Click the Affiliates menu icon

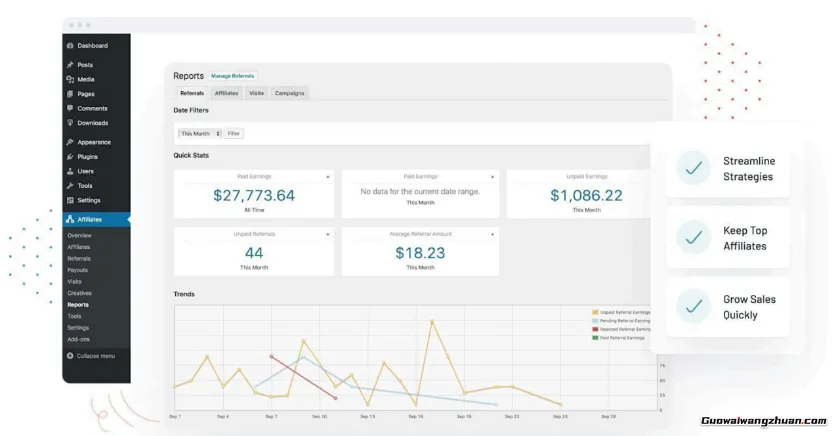(70, 219)
